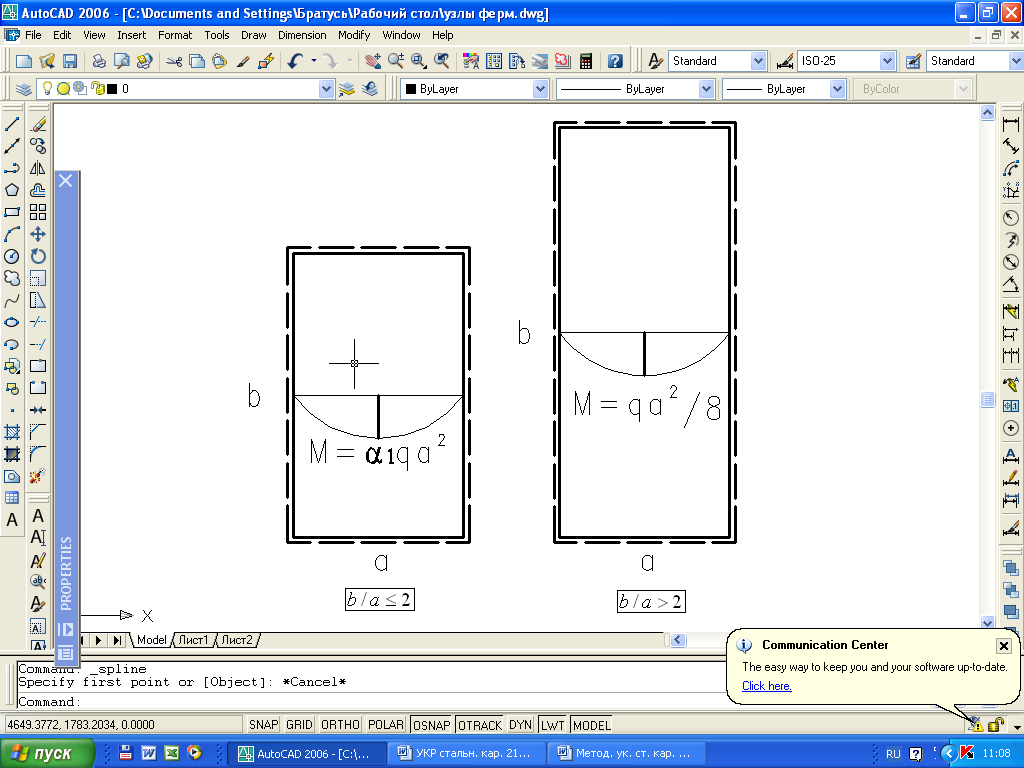Screen dimensions: 1024x768
Task: Toggle GRID display in status bar
Action: click(x=299, y=725)
